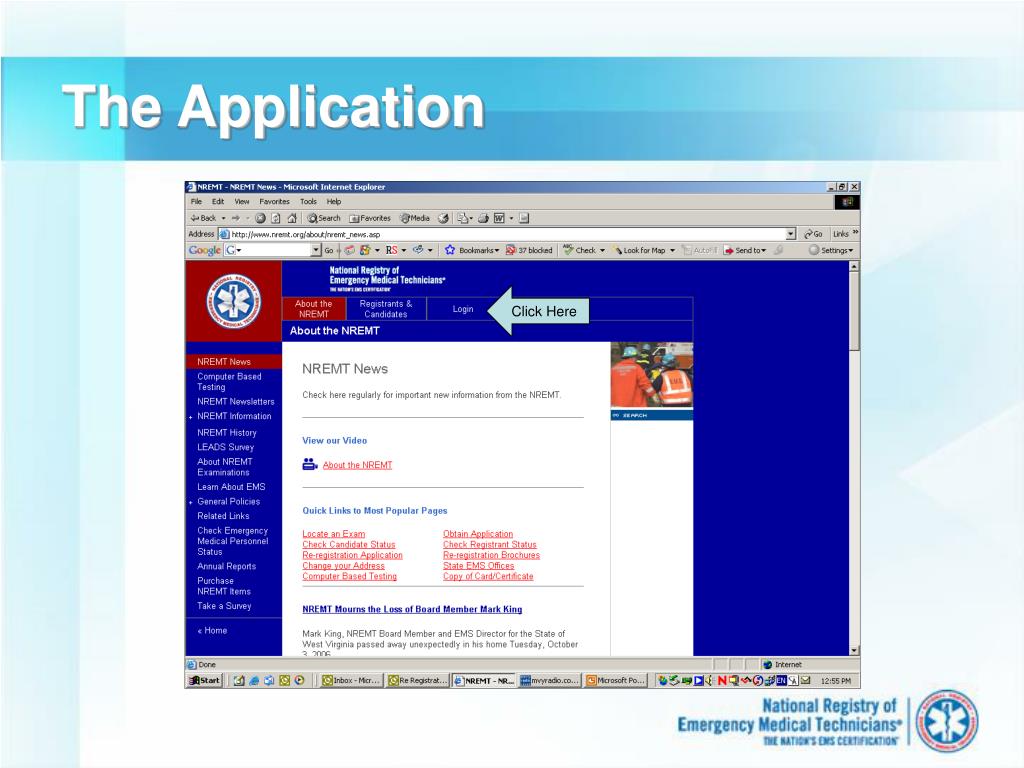Open the Help menu
This screenshot has width=1024, height=768.
(x=334, y=202)
